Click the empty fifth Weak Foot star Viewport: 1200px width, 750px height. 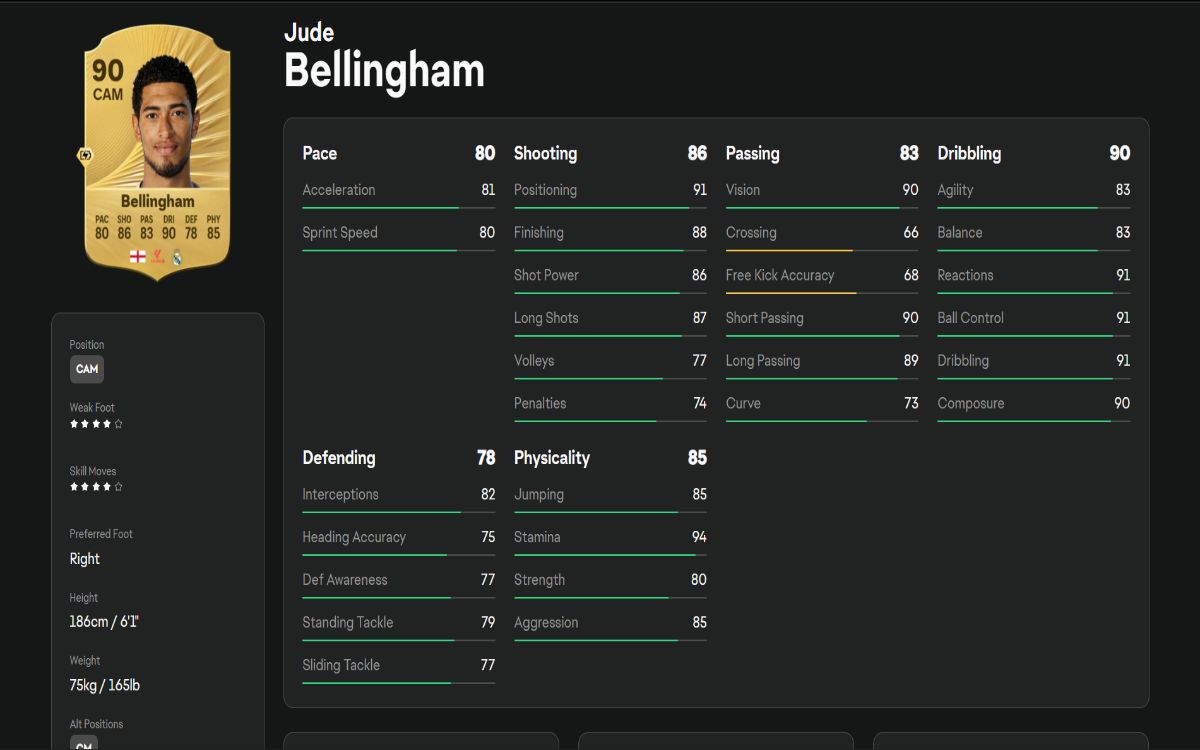tap(119, 424)
